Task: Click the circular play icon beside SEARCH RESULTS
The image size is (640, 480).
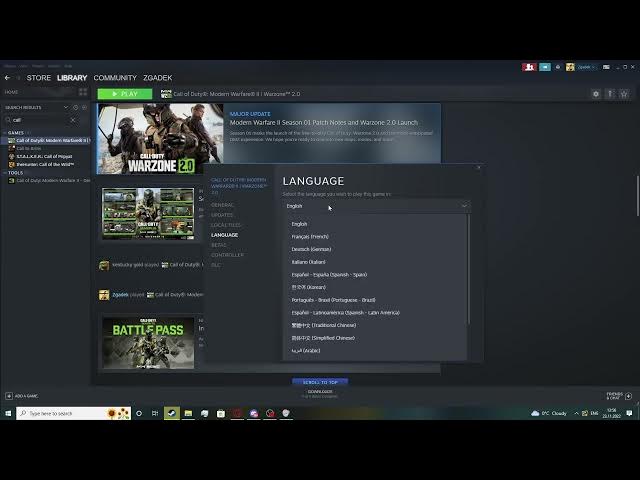Action: point(84,107)
